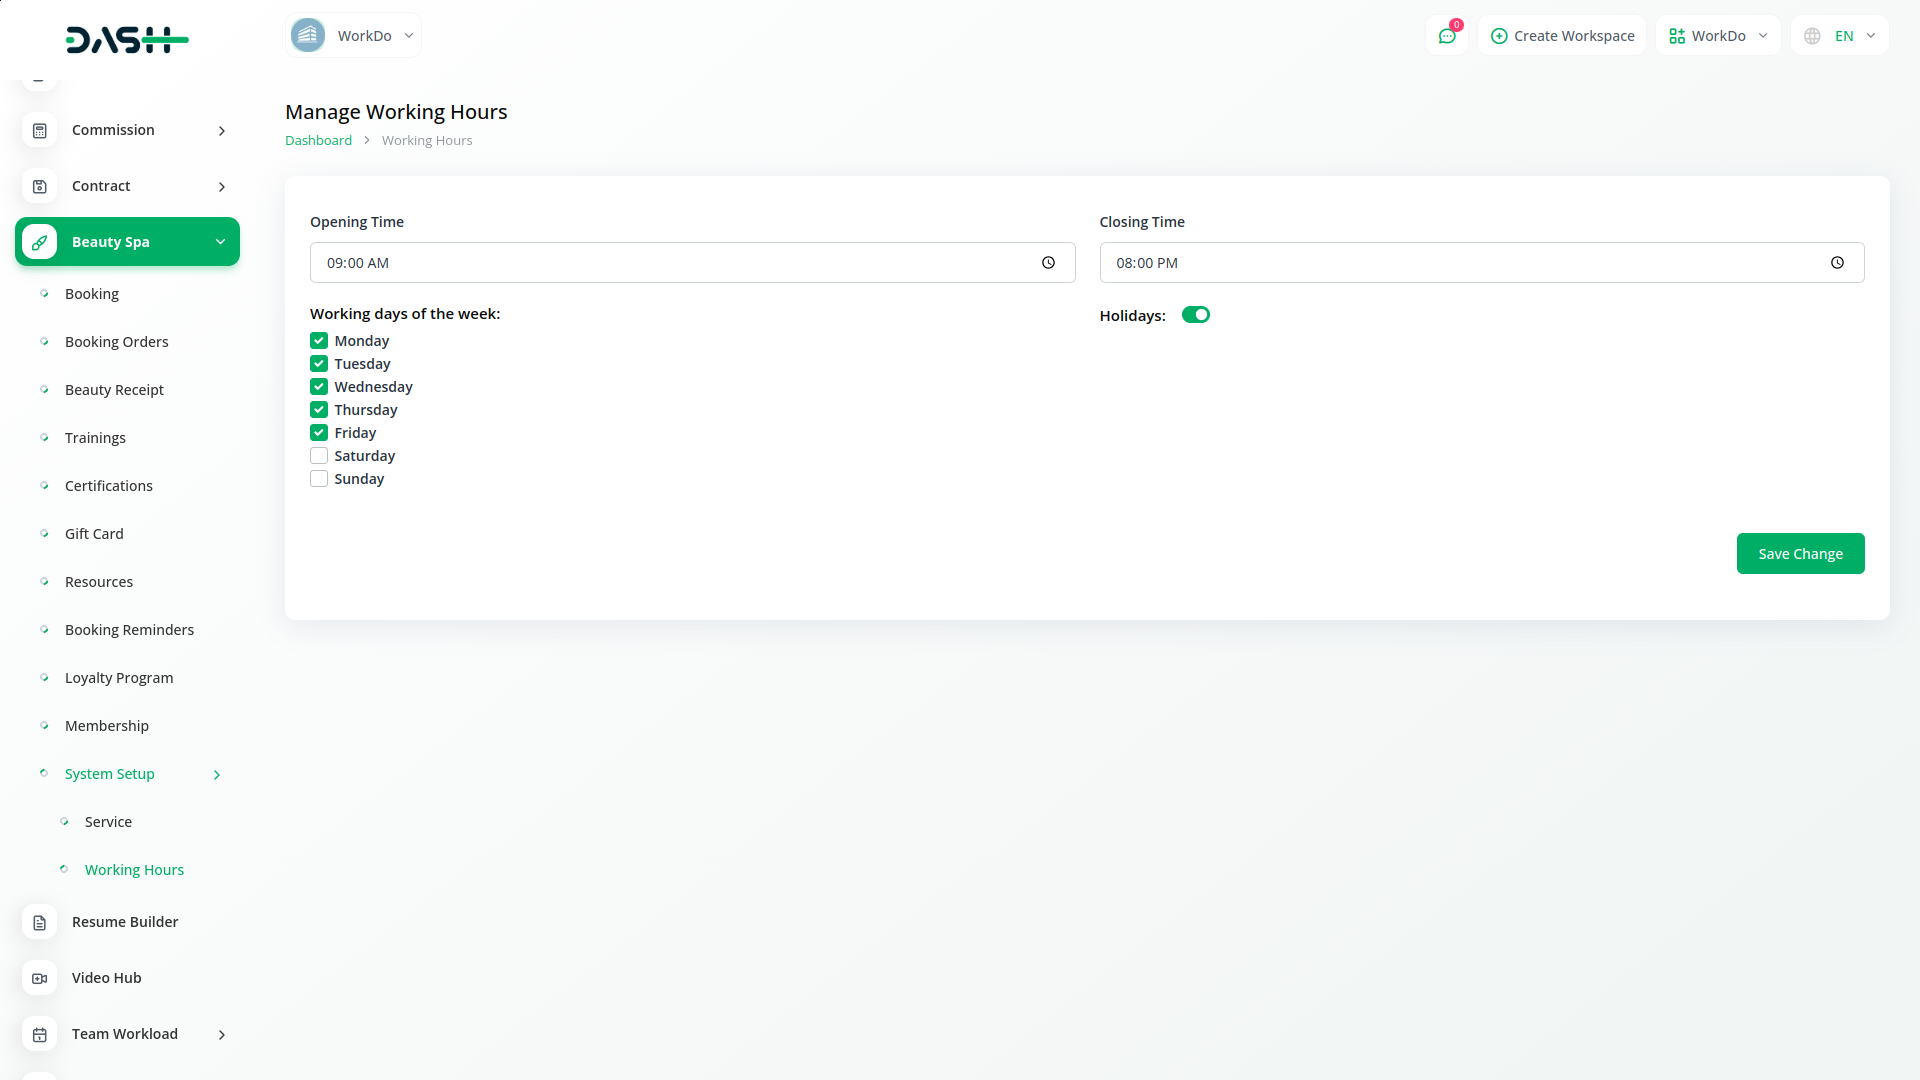1920x1080 pixels.
Task: Click the Video Hub camera icon
Action: (x=40, y=979)
